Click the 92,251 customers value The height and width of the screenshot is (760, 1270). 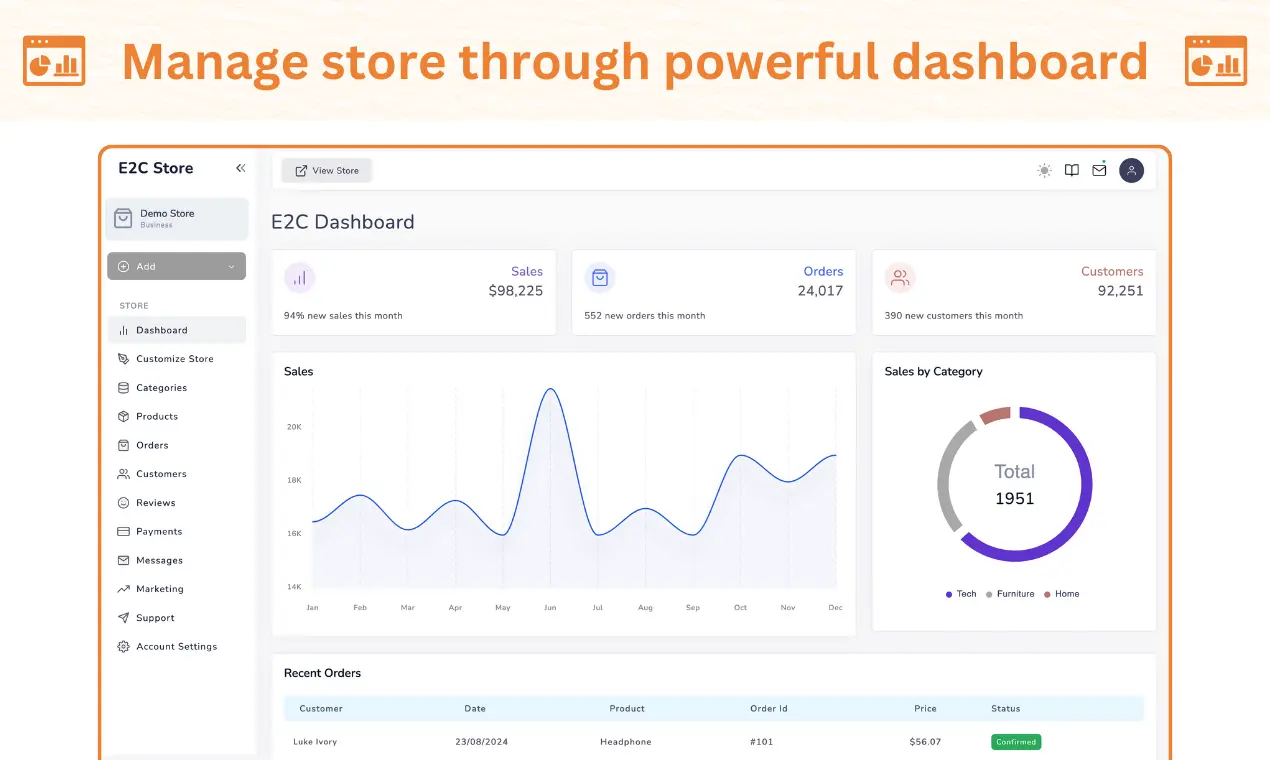point(1120,291)
